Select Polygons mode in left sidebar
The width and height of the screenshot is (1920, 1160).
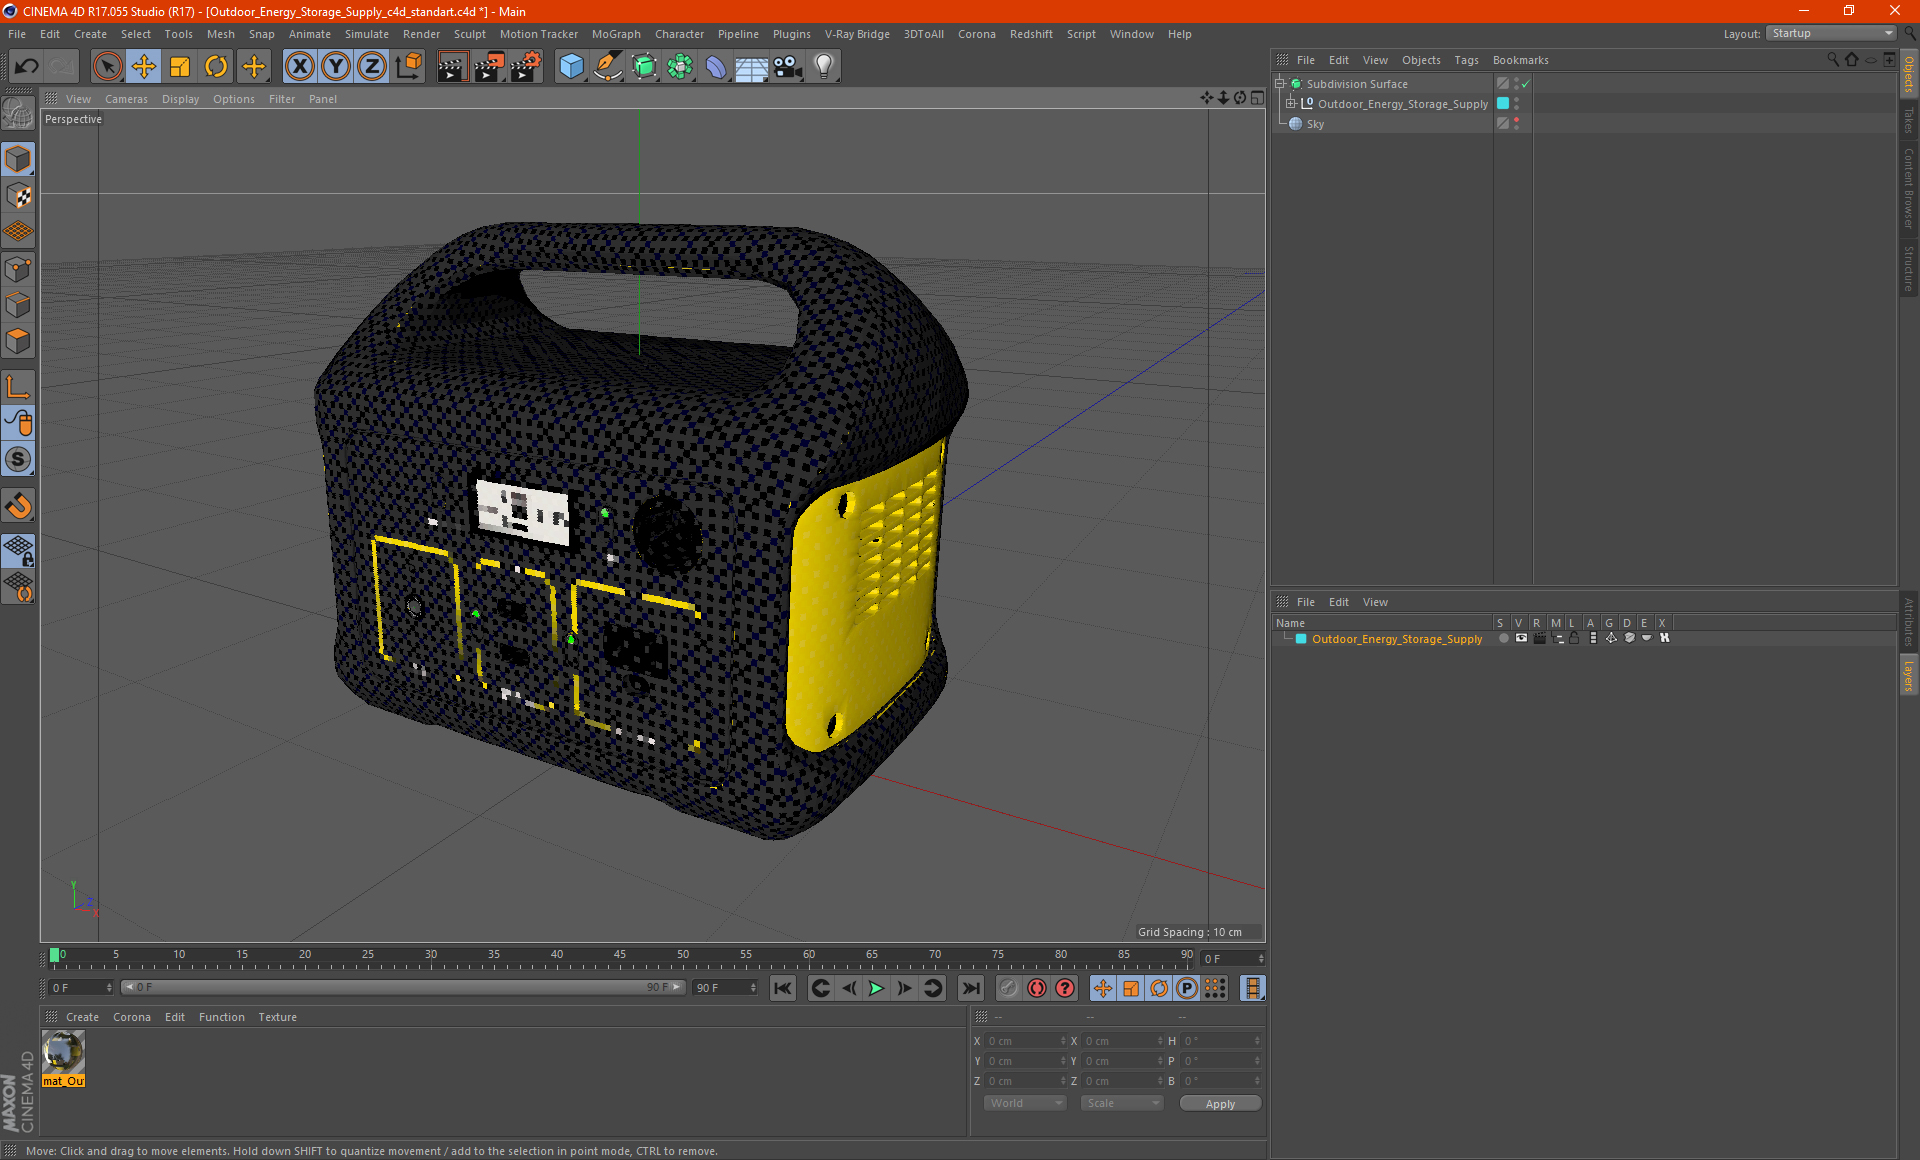18,341
